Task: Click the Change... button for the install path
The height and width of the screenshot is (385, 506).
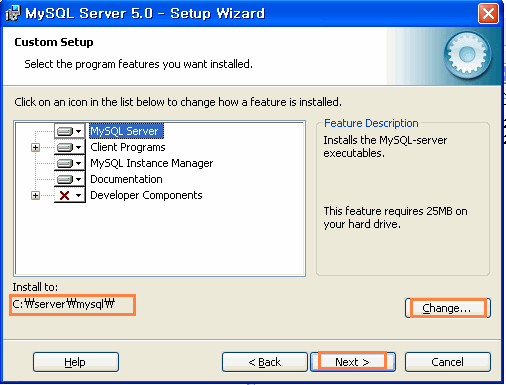Action: (448, 308)
